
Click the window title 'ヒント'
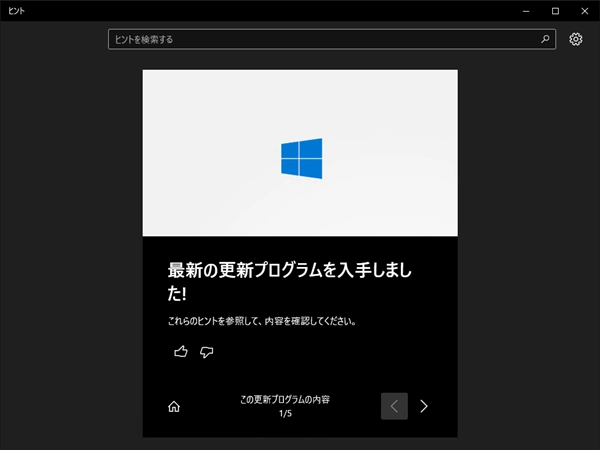[x=16, y=11]
